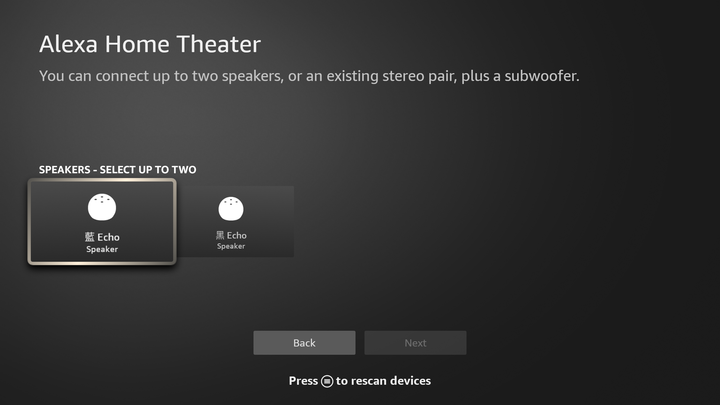Click the 'You can connect up to two speakers' description
The height and width of the screenshot is (405, 720).
coord(309,76)
